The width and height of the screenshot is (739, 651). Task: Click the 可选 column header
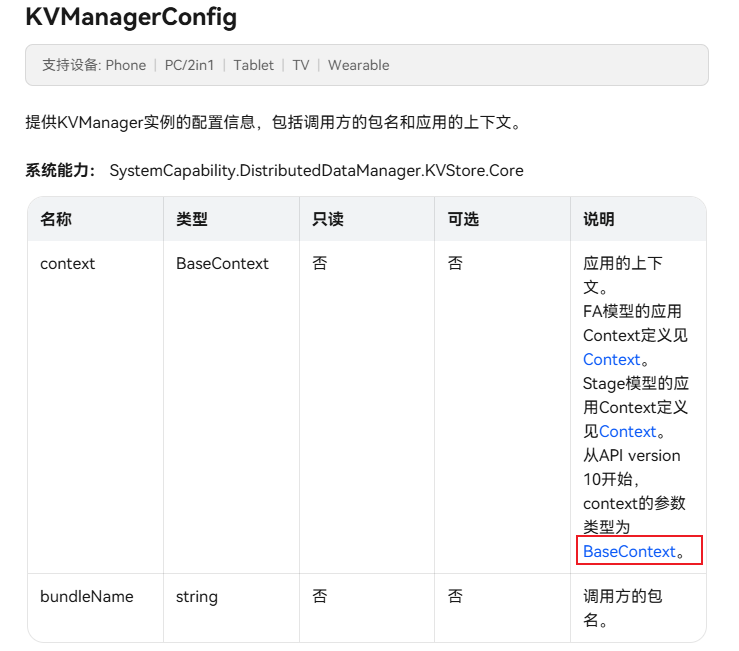[x=464, y=219]
